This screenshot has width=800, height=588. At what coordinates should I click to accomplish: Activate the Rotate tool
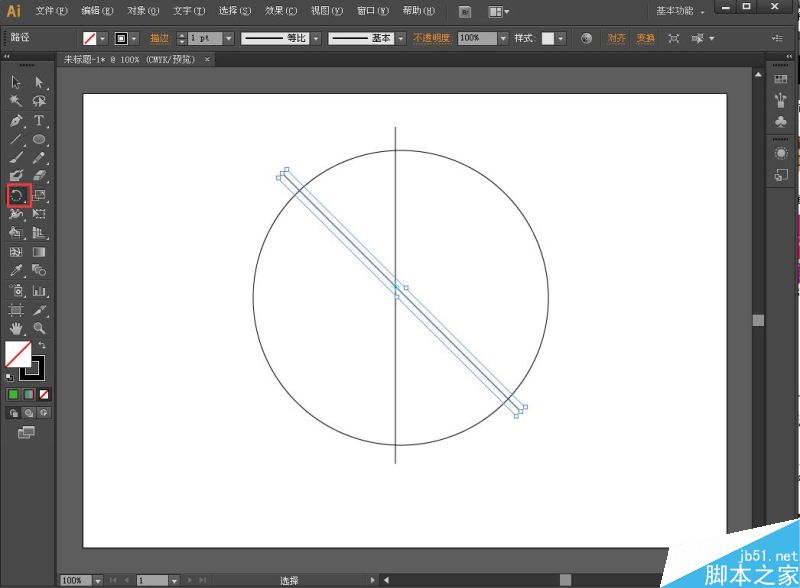click(18, 195)
